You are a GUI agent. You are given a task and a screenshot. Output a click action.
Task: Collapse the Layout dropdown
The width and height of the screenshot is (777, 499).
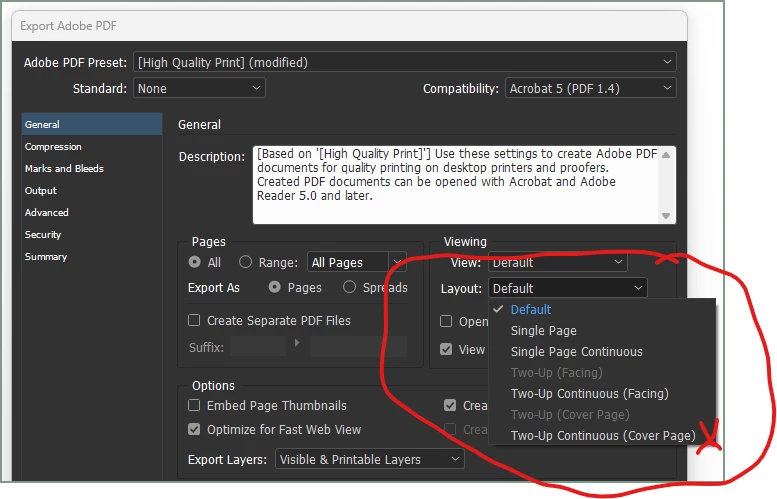coord(567,288)
